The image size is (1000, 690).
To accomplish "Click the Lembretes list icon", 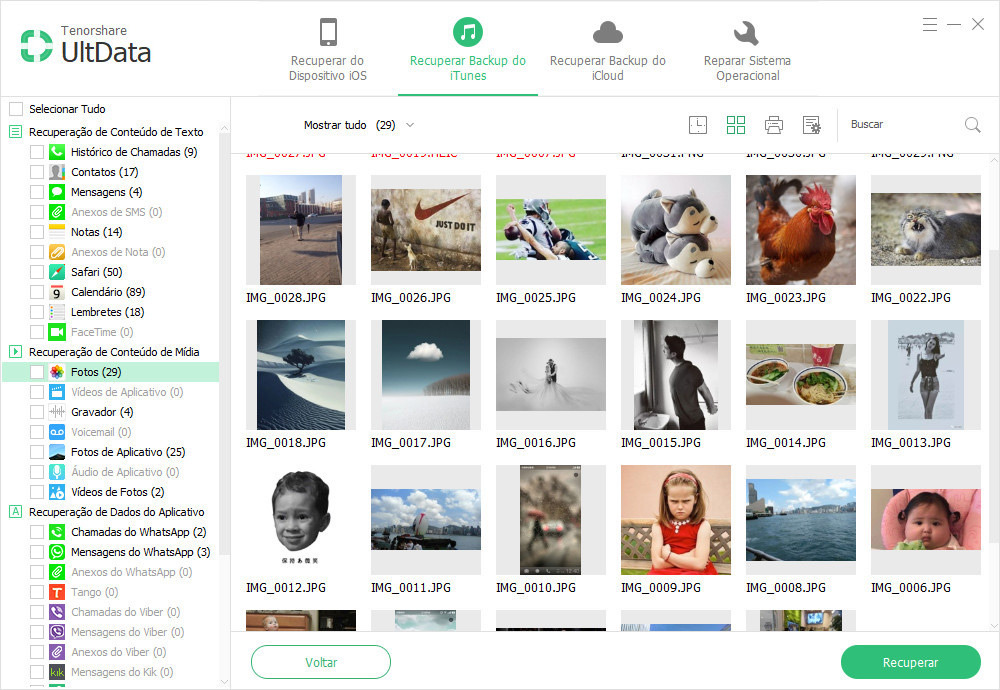I will [x=57, y=312].
